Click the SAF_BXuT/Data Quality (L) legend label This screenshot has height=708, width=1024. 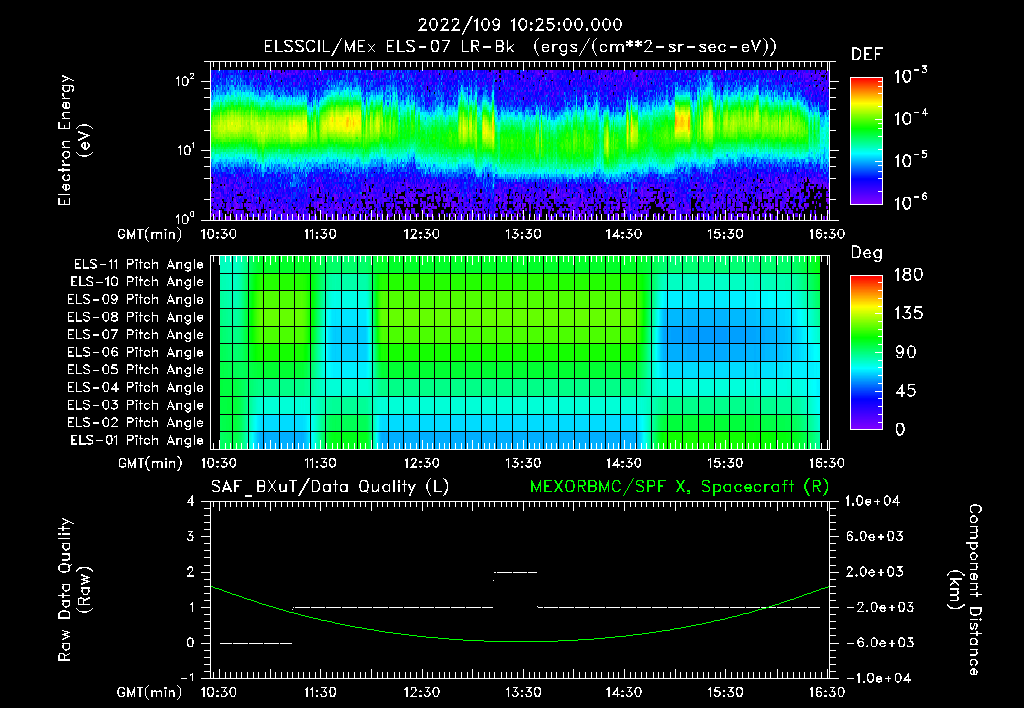330,487
